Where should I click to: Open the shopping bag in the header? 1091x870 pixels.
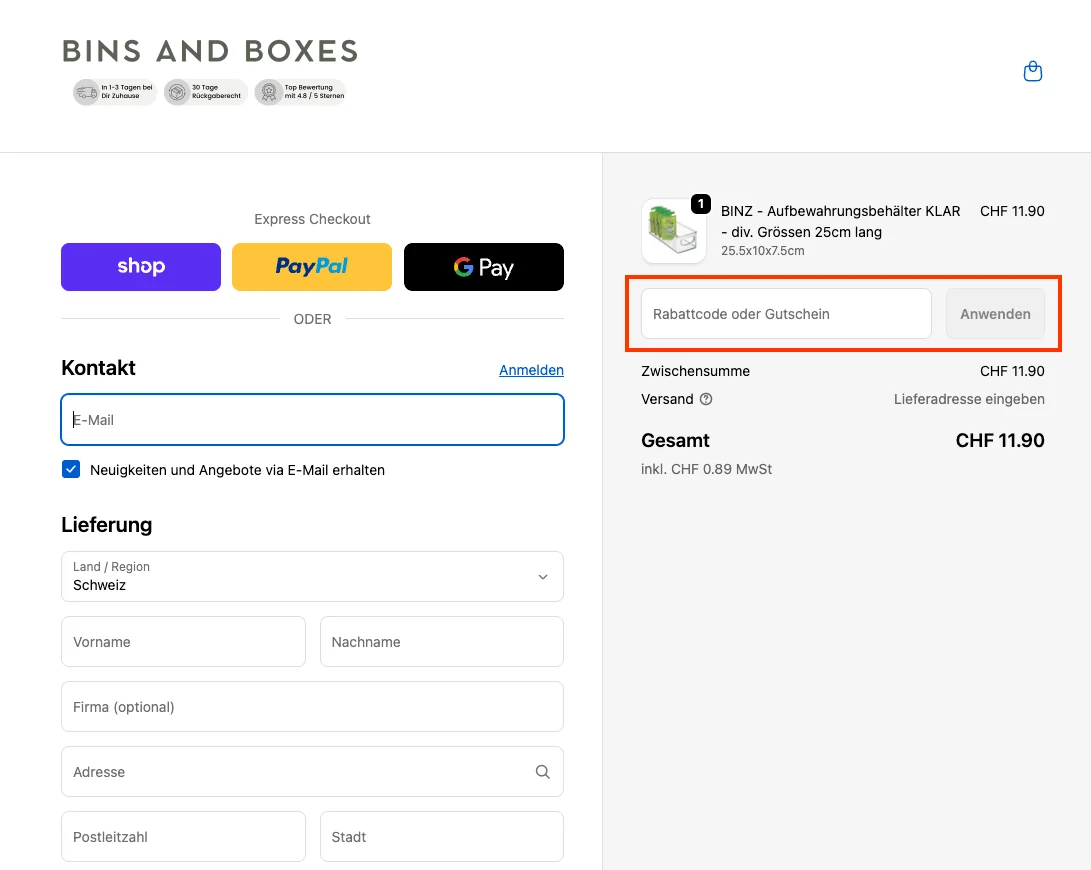1033,71
